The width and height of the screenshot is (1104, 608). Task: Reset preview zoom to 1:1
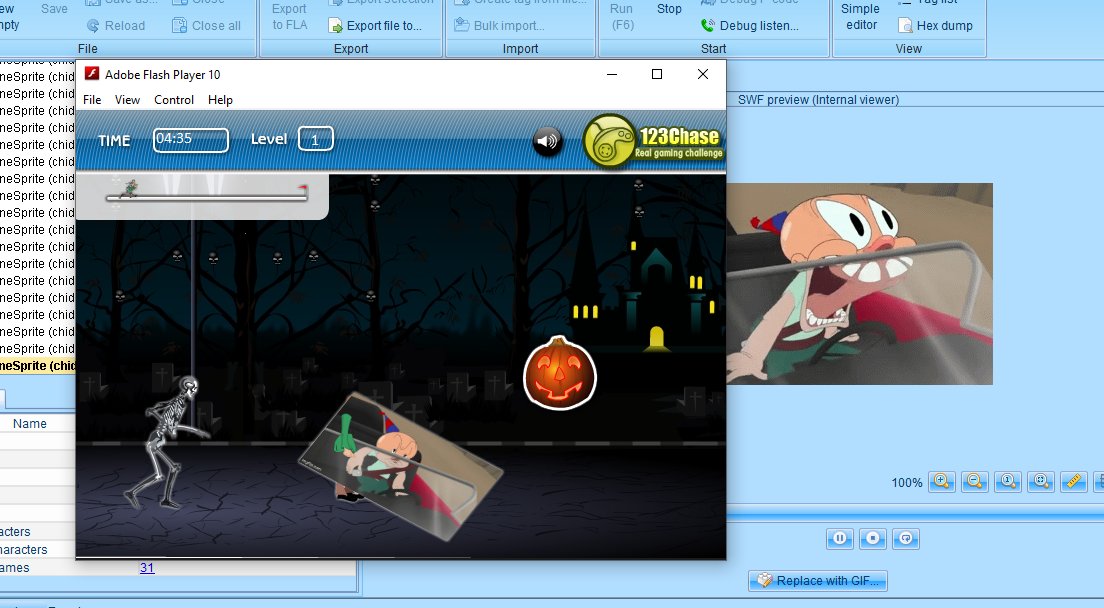pos(1008,481)
